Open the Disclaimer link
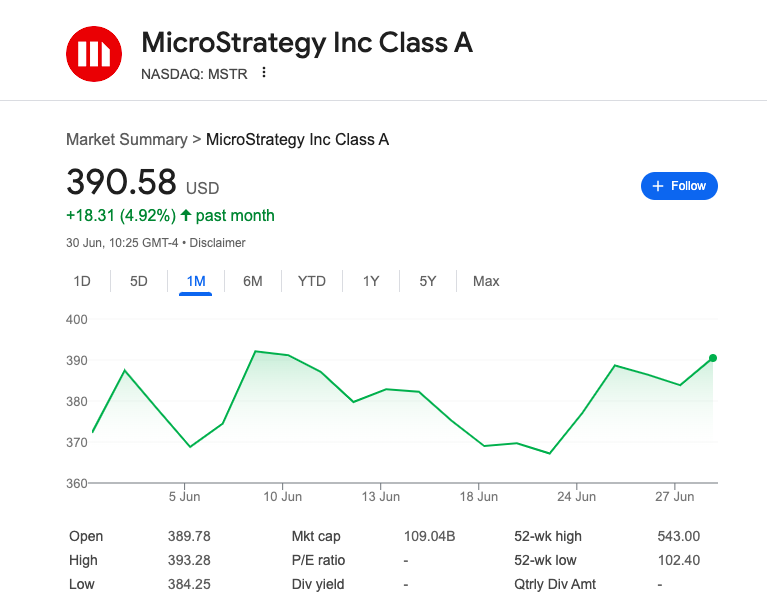 (217, 243)
